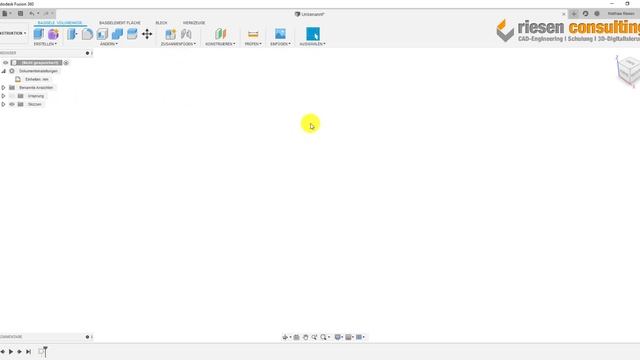Select the Fillet tool icon
This screenshot has width=640, height=360.
(87, 34)
